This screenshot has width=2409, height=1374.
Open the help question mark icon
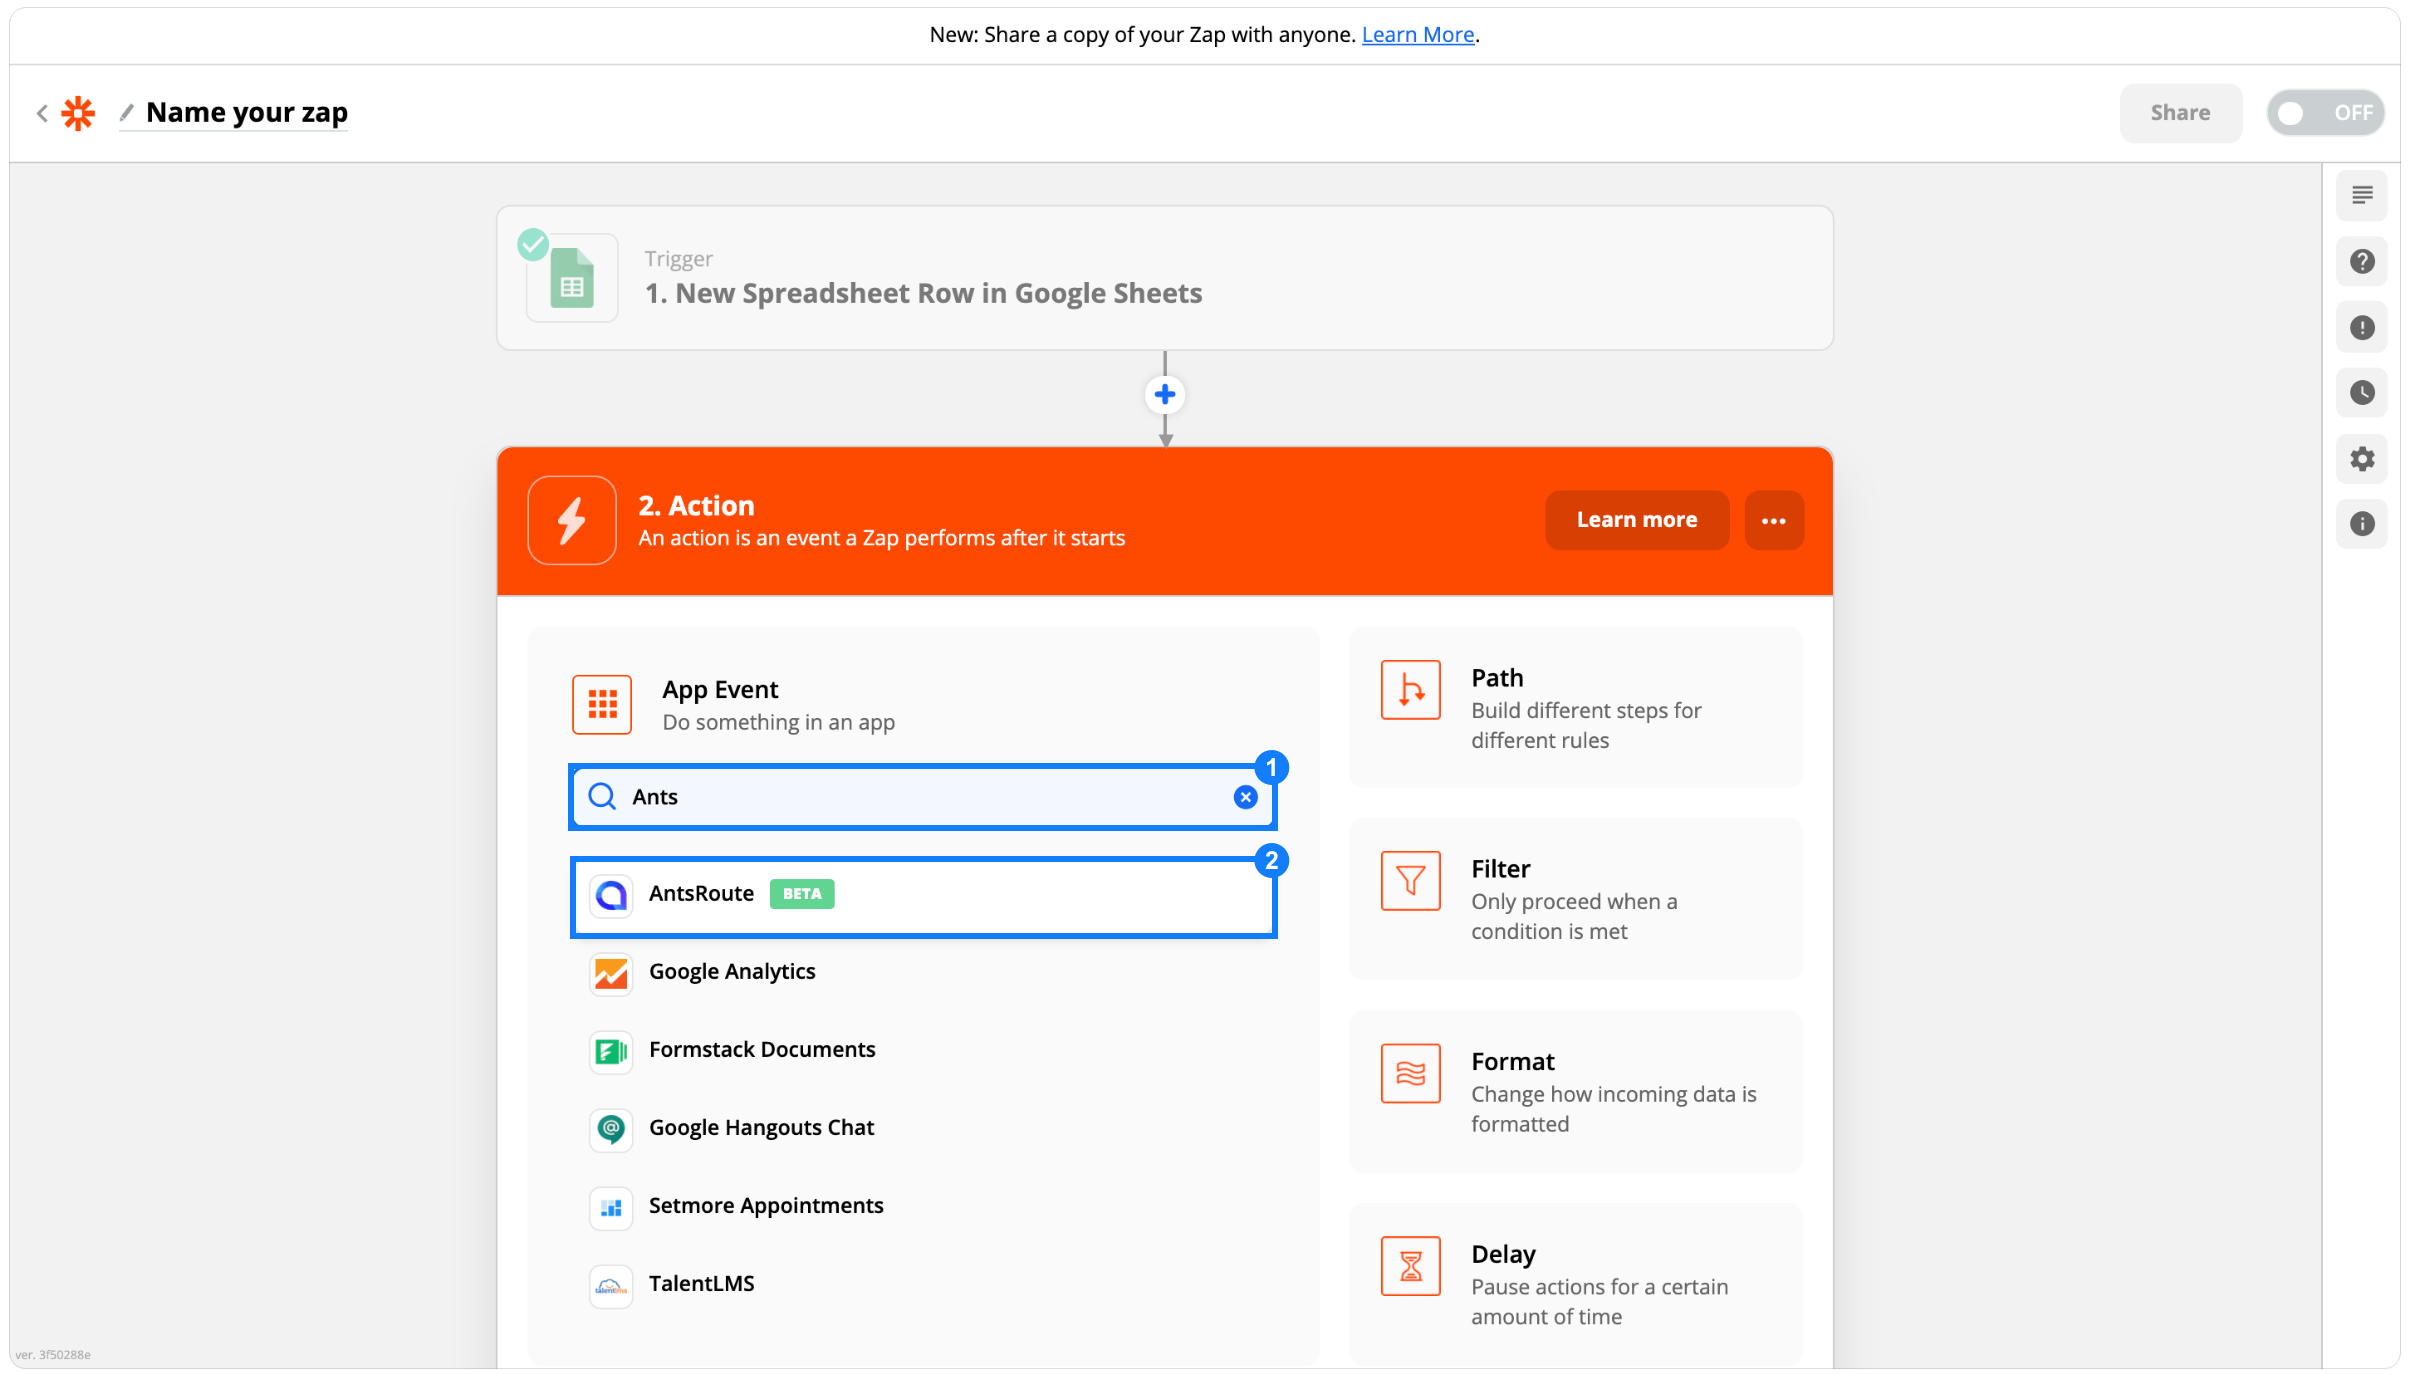click(2362, 261)
